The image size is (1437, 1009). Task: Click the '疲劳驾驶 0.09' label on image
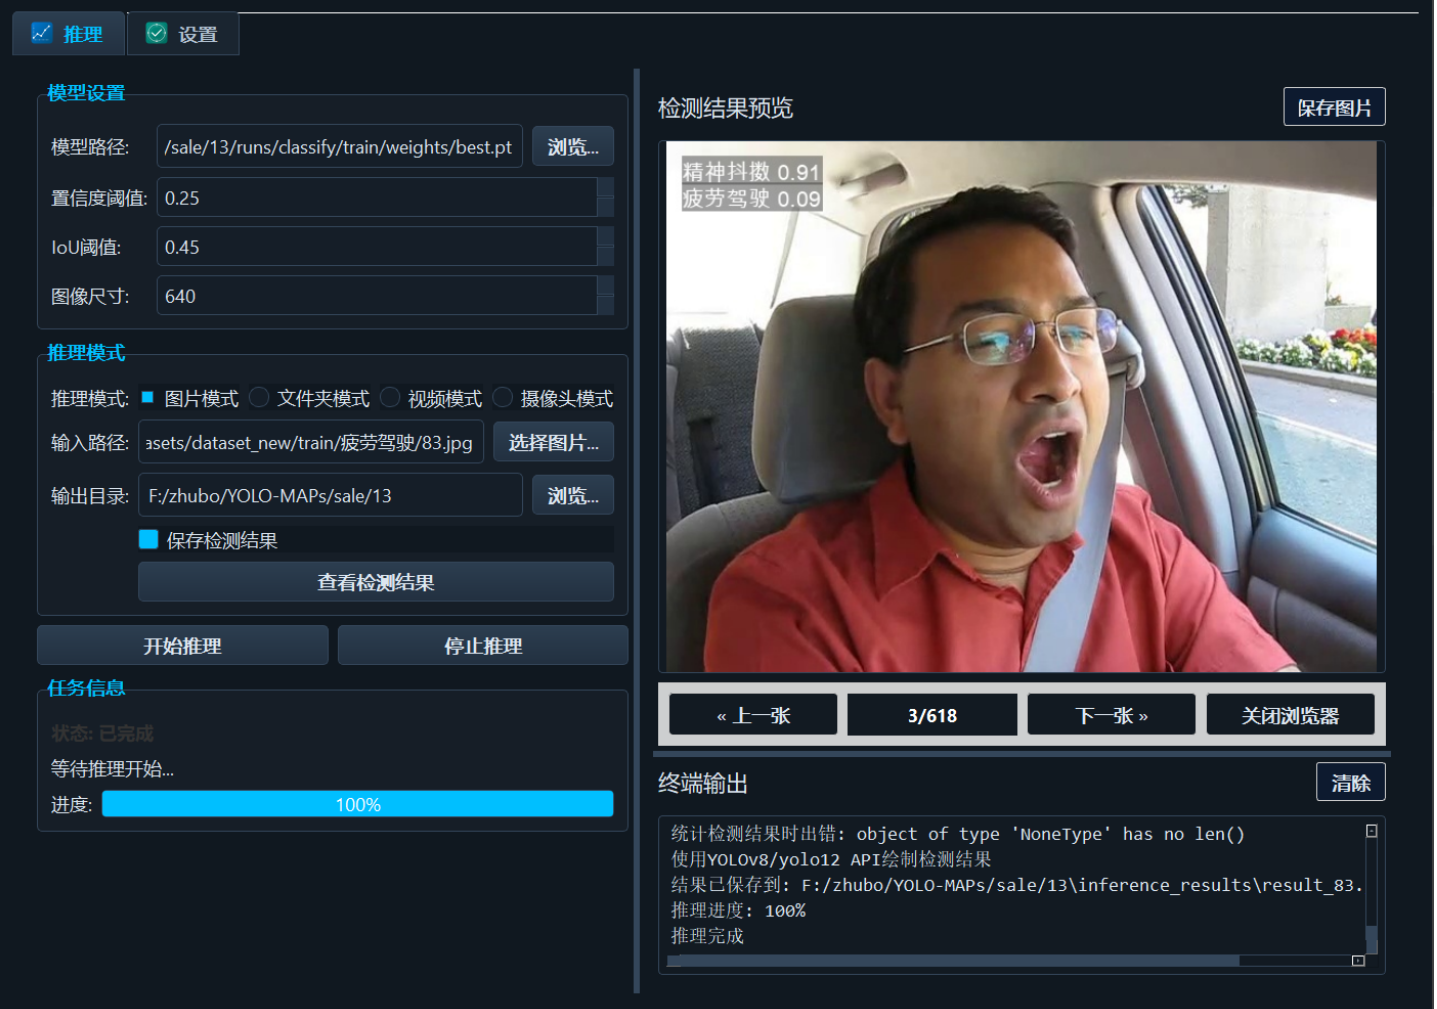[751, 198]
